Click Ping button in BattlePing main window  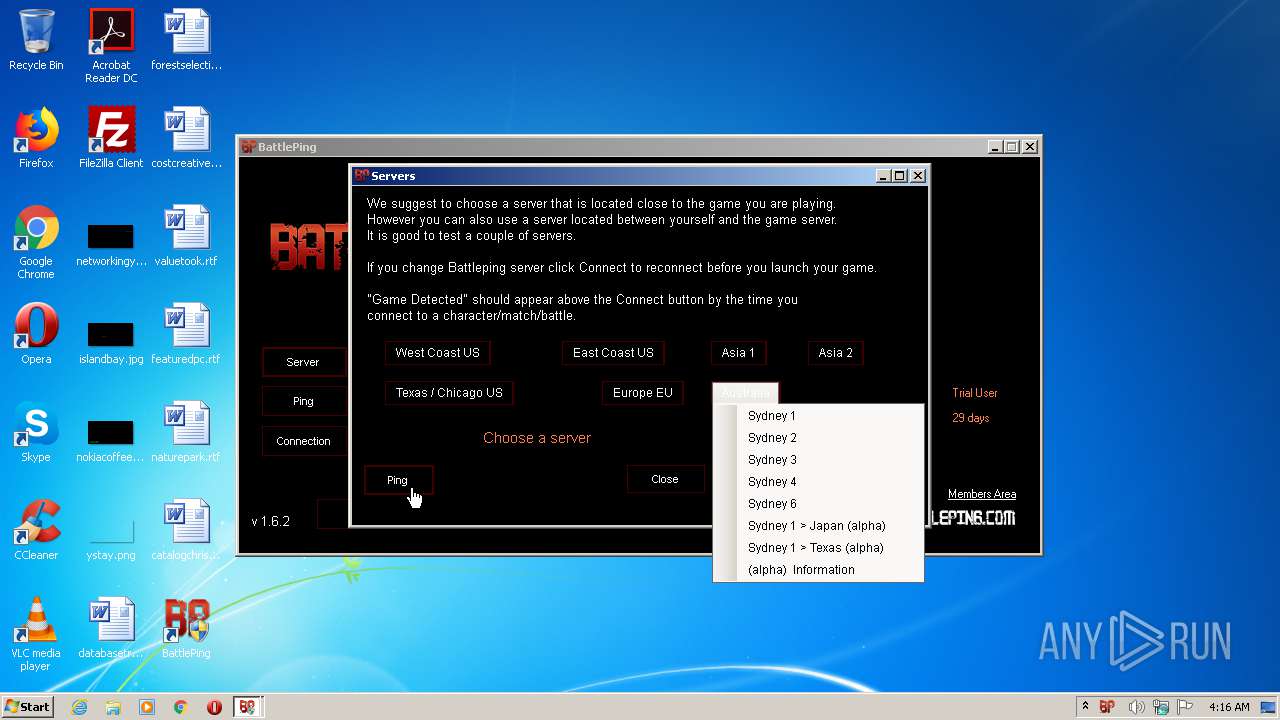click(x=303, y=401)
